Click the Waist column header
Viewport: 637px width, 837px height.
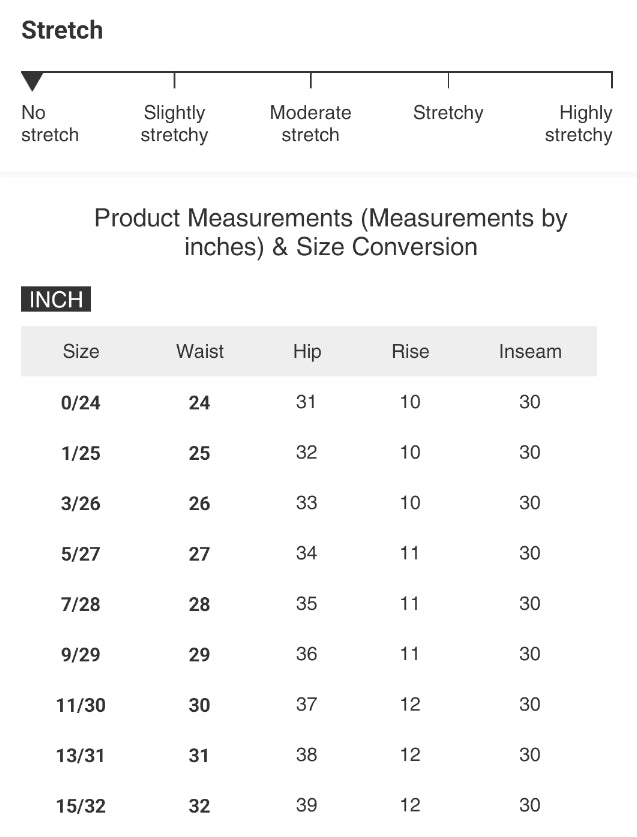point(200,351)
